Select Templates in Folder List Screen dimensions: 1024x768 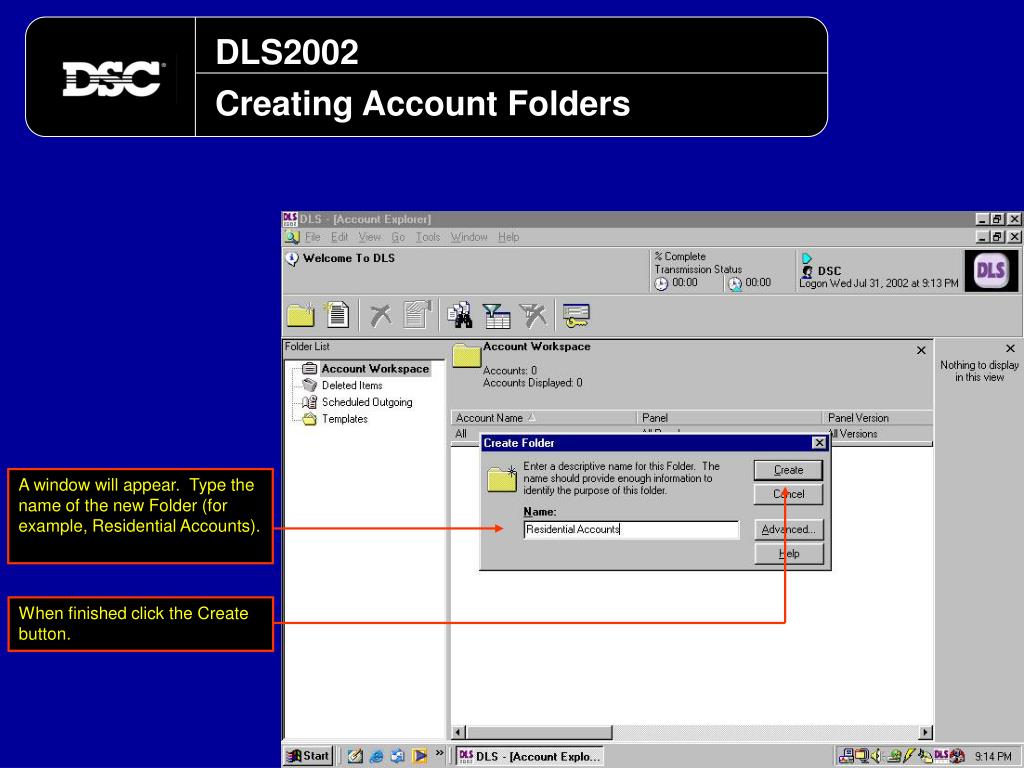(x=345, y=419)
